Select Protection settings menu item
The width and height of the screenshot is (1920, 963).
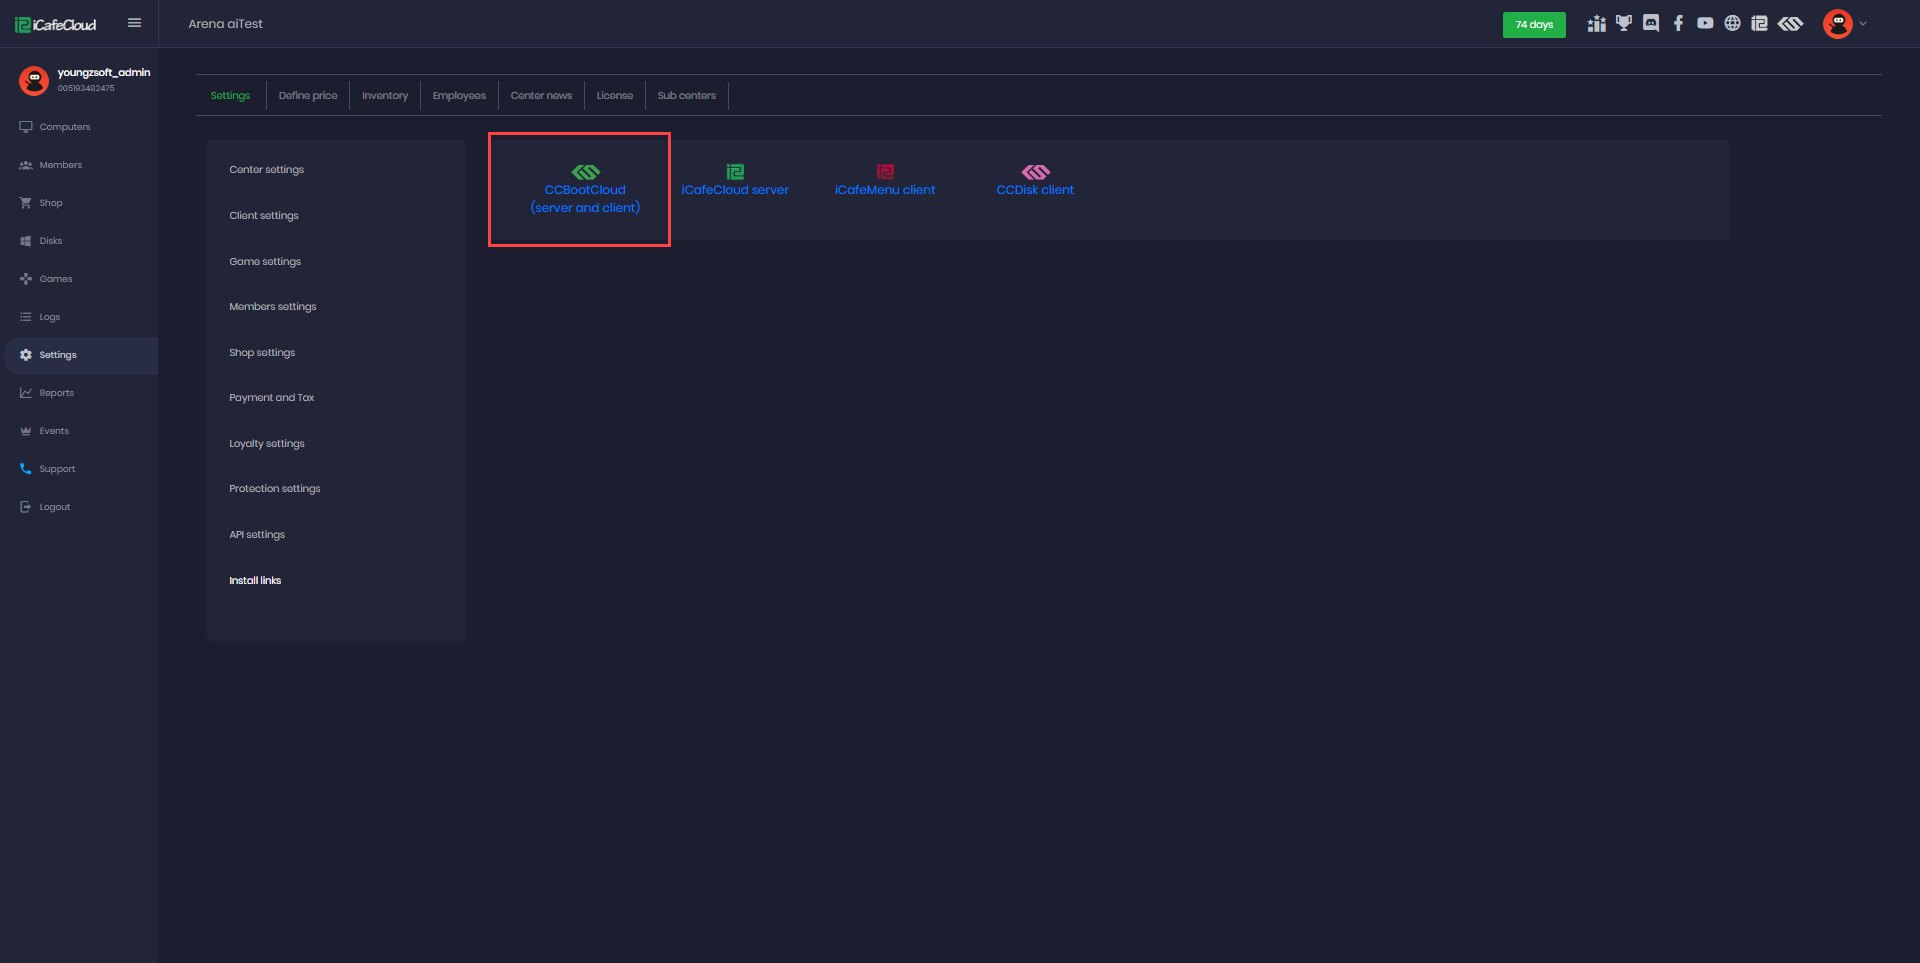click(275, 489)
